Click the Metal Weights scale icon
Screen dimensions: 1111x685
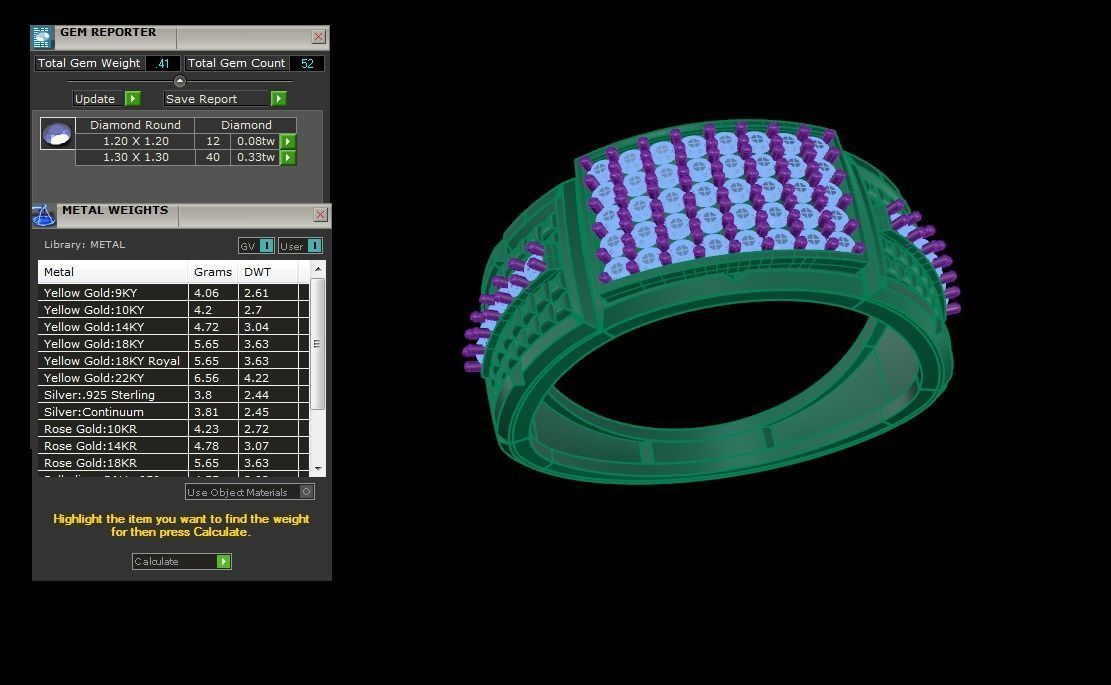pos(44,216)
